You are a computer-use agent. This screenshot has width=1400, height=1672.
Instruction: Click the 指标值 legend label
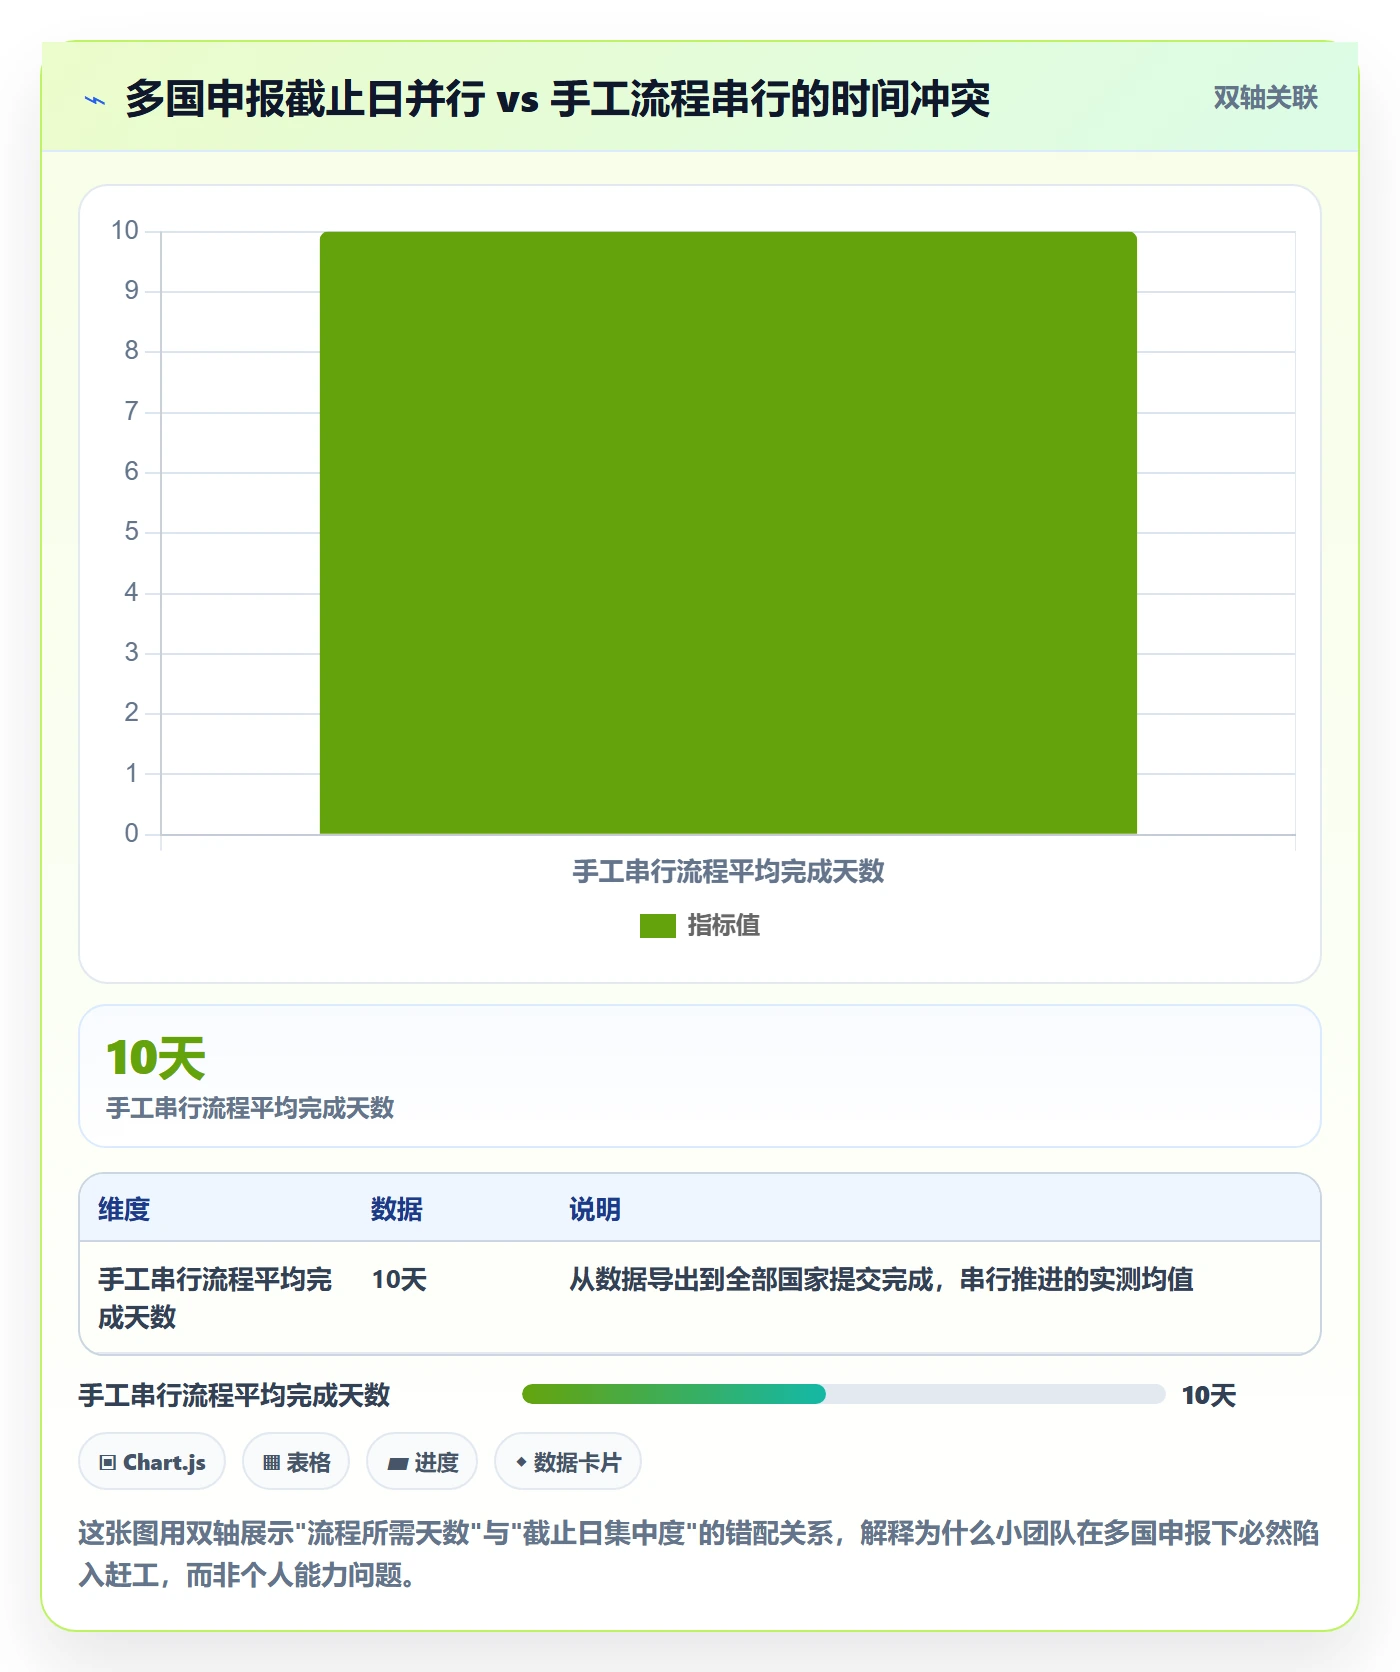(x=724, y=926)
